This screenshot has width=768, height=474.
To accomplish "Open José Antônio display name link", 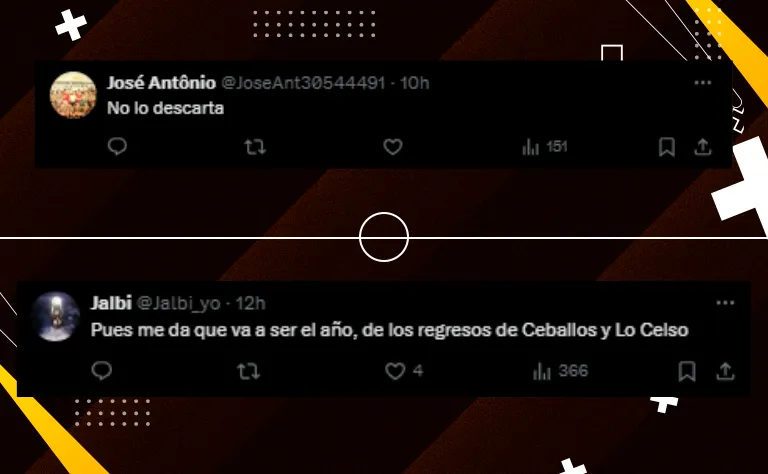I will click(x=161, y=82).
